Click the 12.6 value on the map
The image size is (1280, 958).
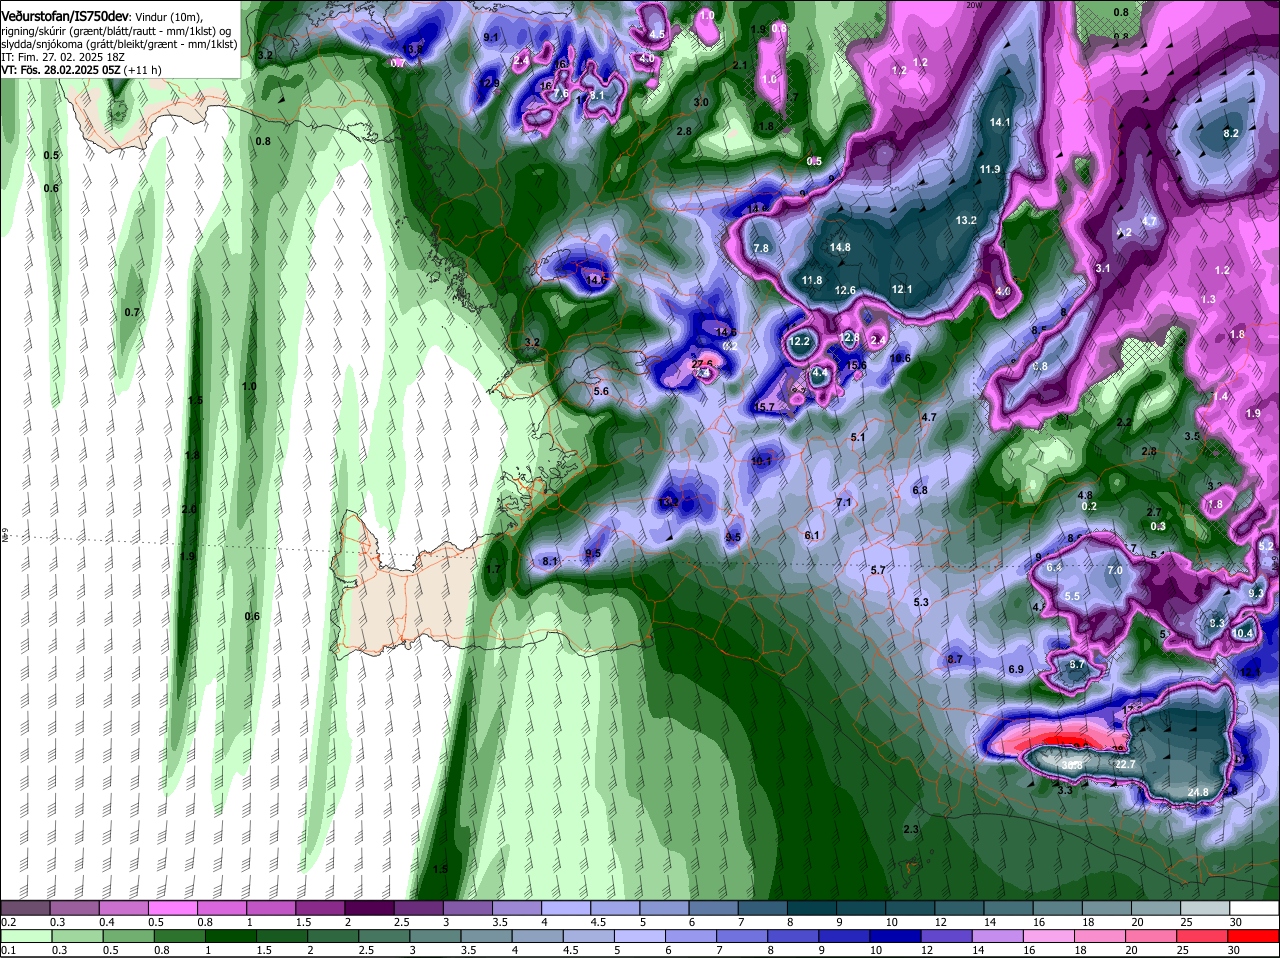pyautogui.click(x=846, y=290)
